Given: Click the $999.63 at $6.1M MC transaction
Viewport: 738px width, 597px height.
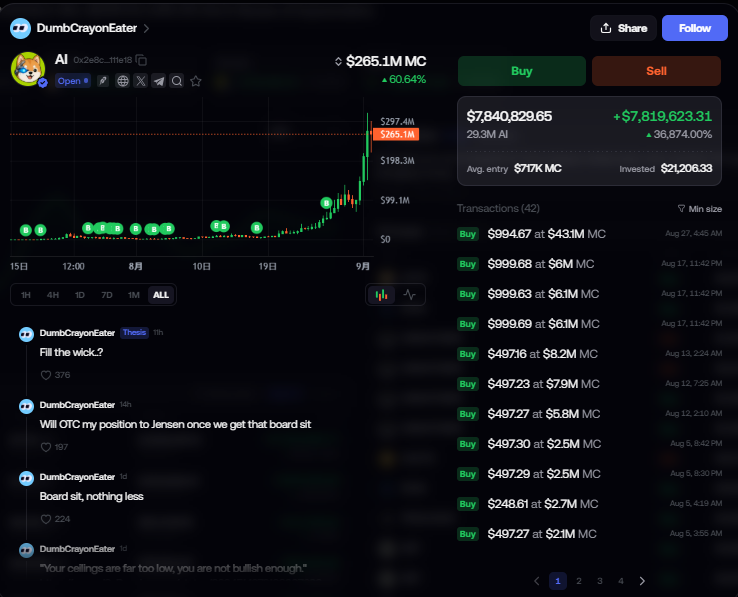Looking at the screenshot, I should pyautogui.click(x=589, y=294).
